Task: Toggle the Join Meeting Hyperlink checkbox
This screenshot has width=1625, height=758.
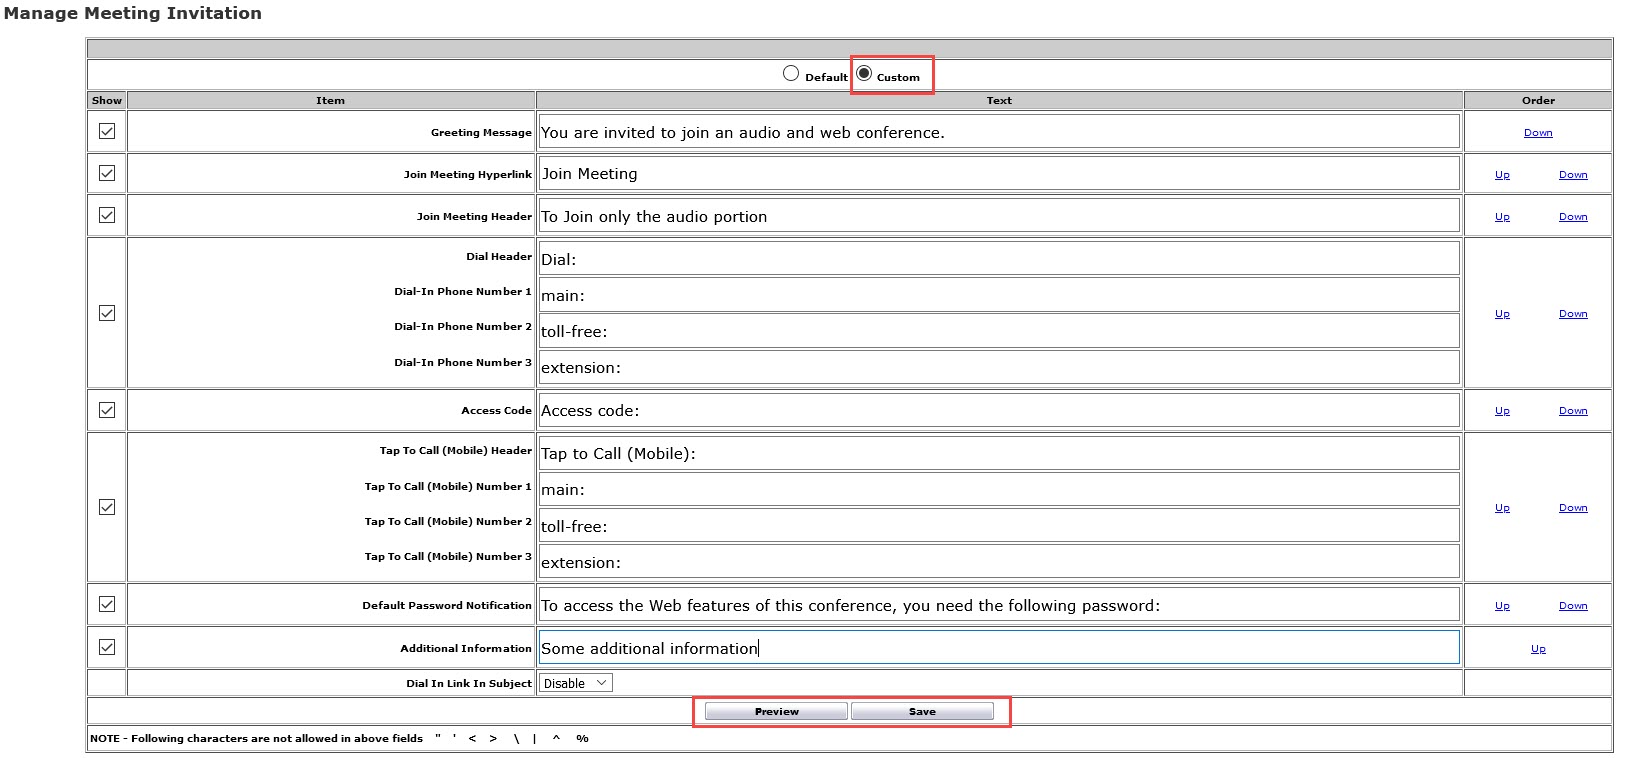Action: tap(107, 173)
